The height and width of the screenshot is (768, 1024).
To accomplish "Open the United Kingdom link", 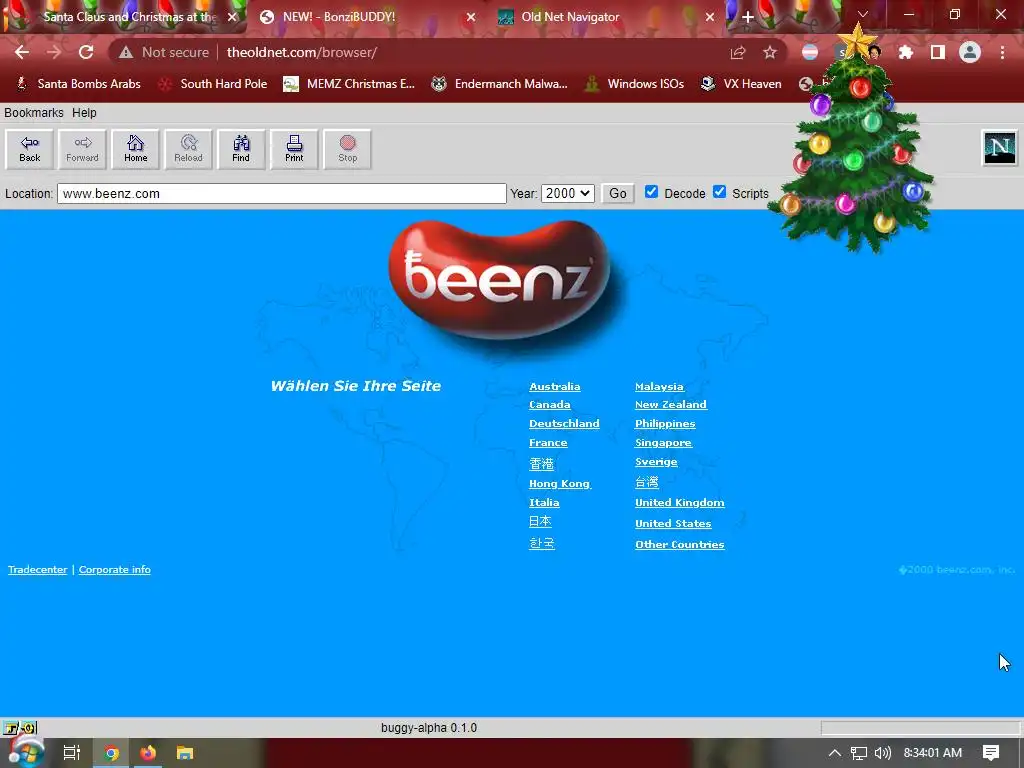I will point(679,503).
